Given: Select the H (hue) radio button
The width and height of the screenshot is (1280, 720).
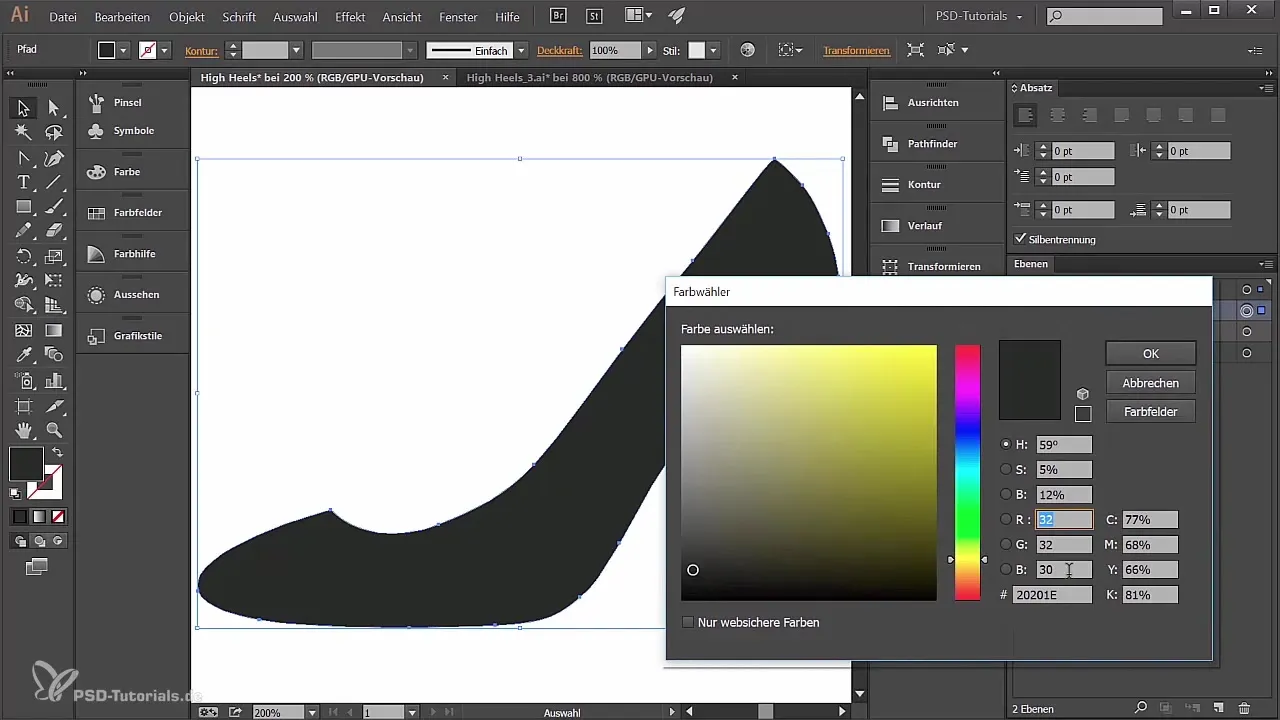Looking at the screenshot, I should point(1006,444).
